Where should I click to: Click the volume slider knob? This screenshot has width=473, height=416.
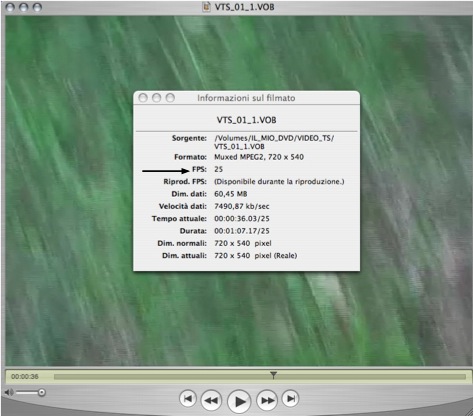point(42,392)
